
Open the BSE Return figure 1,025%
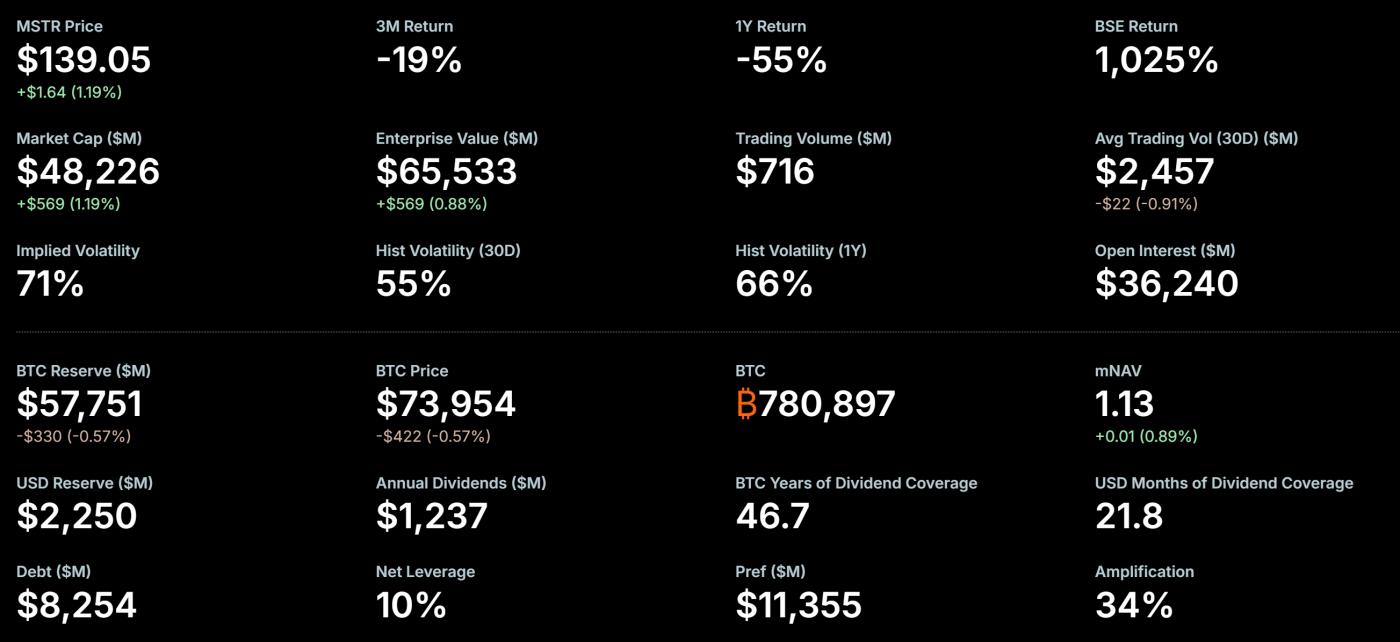(x=1156, y=60)
